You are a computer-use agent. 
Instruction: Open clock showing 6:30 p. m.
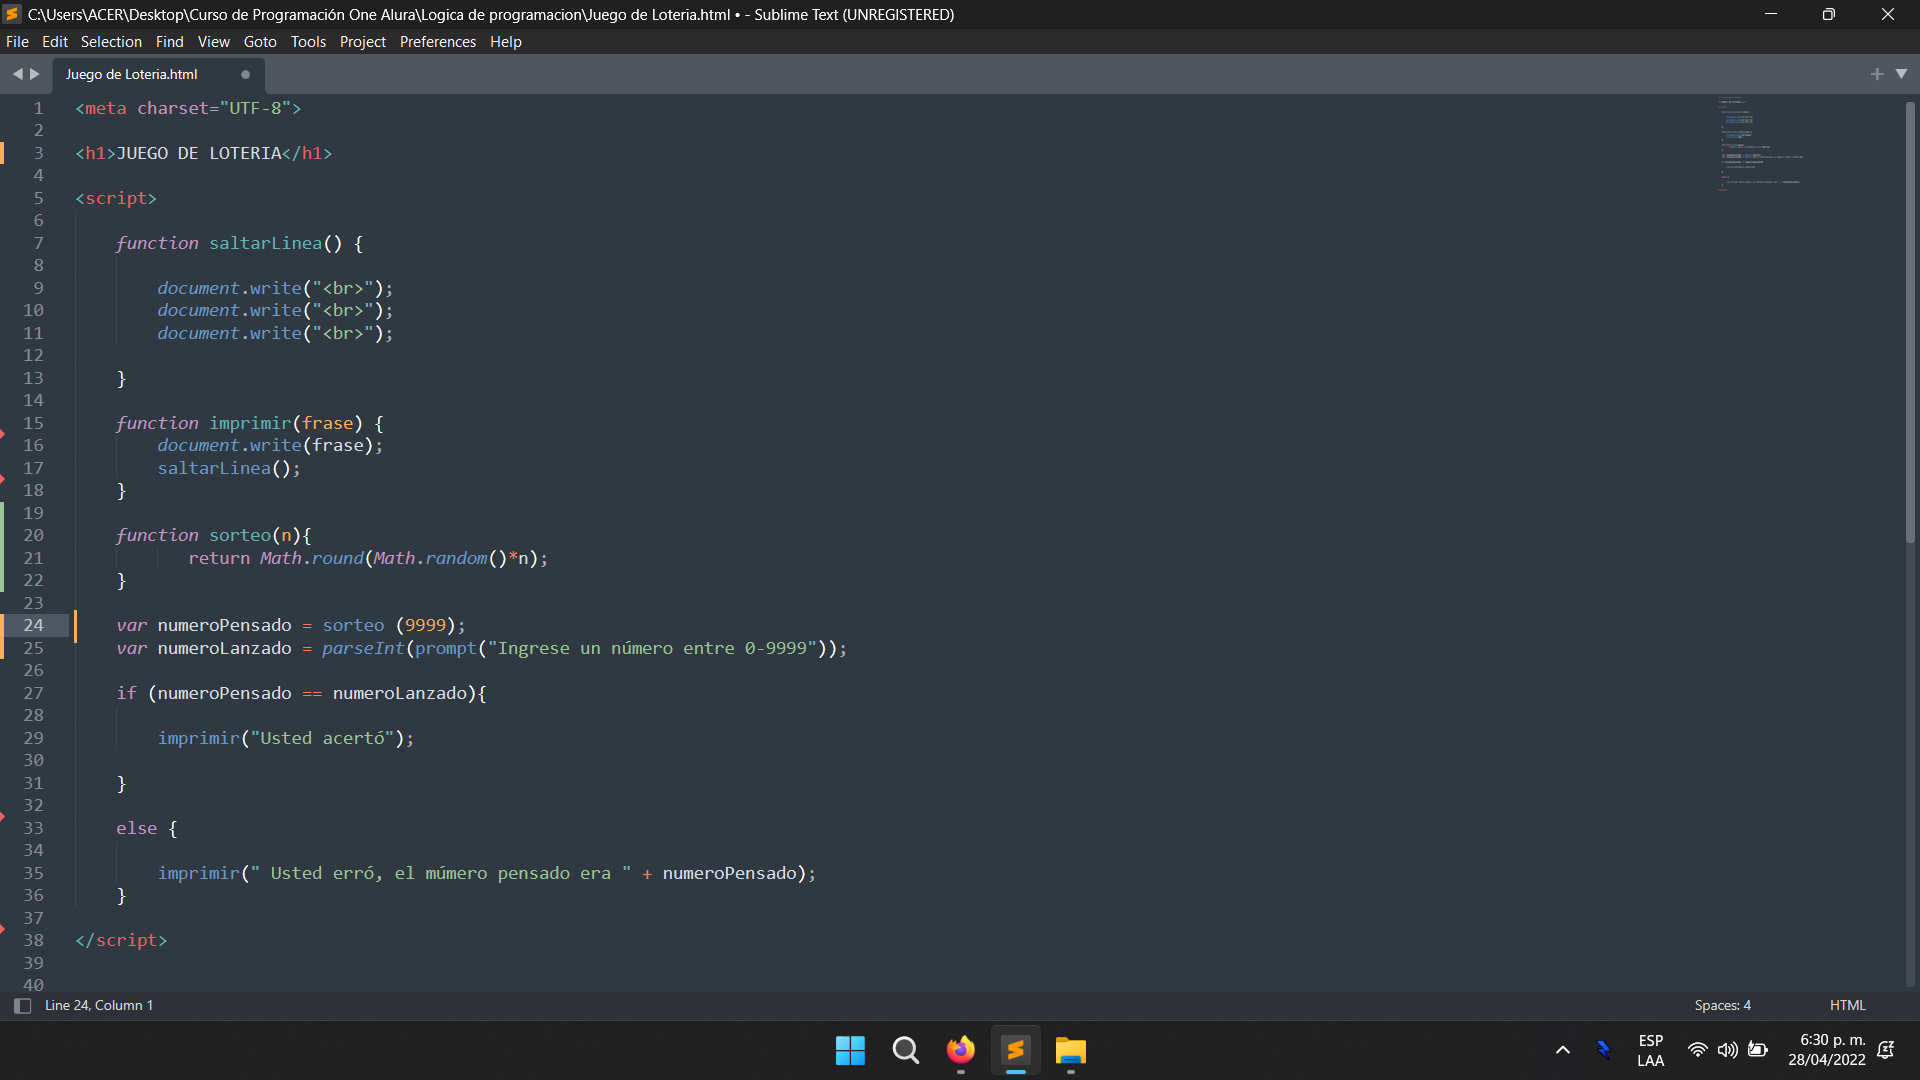click(1827, 1051)
